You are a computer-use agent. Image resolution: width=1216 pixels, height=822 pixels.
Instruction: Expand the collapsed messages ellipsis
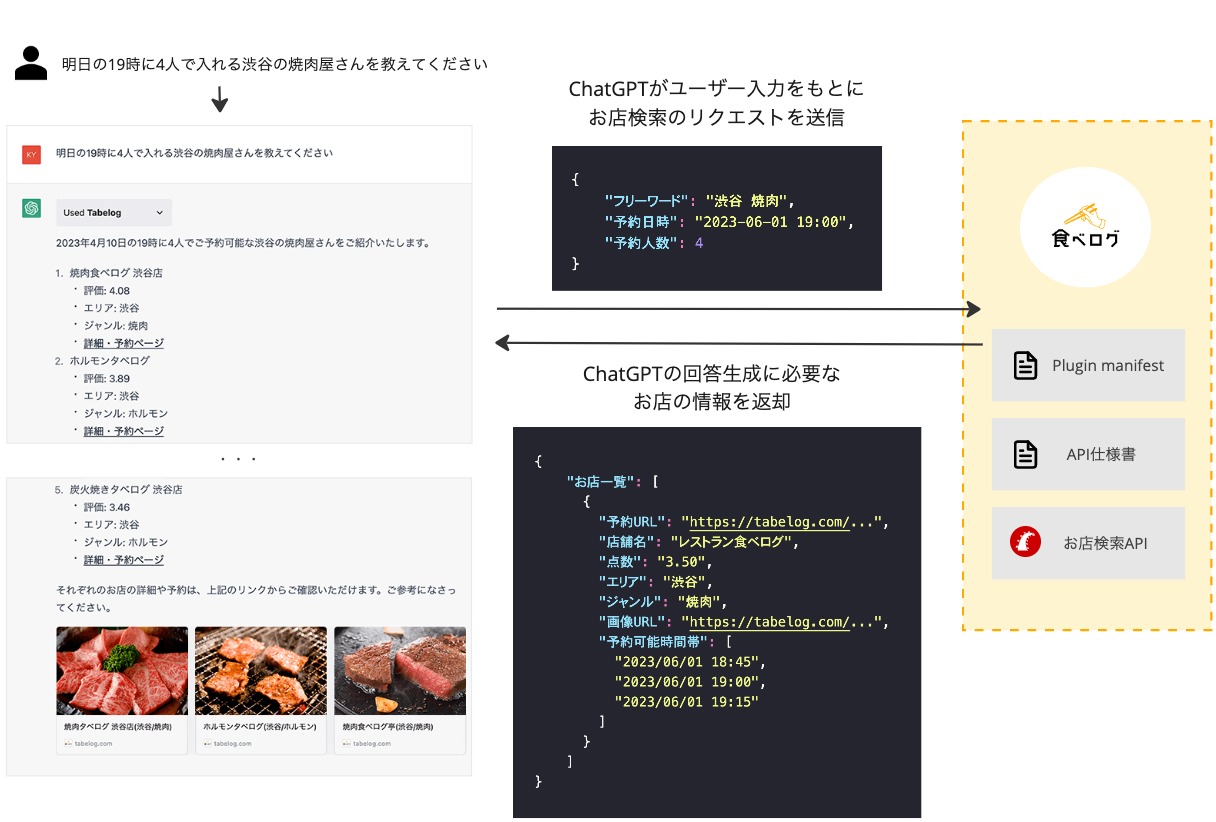(239, 458)
